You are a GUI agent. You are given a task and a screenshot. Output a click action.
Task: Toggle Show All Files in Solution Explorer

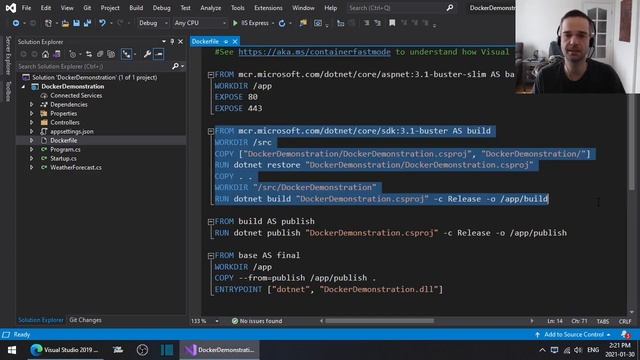pos(111,54)
